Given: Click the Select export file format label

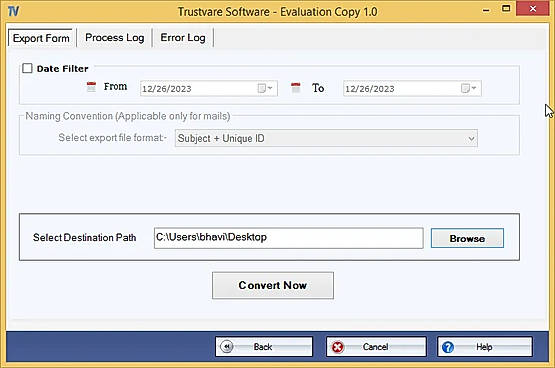Looking at the screenshot, I should point(112,137).
